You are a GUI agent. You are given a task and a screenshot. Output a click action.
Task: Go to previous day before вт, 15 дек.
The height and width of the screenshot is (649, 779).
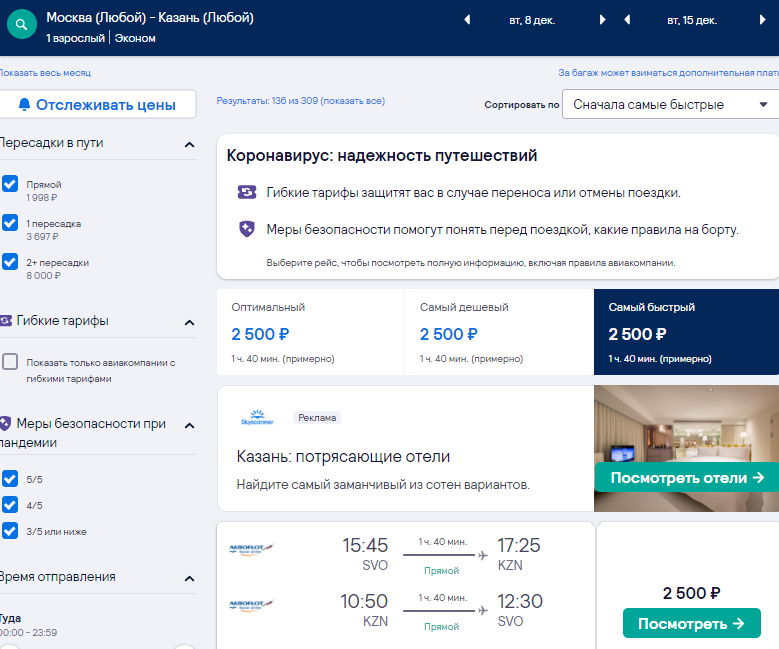coord(627,20)
